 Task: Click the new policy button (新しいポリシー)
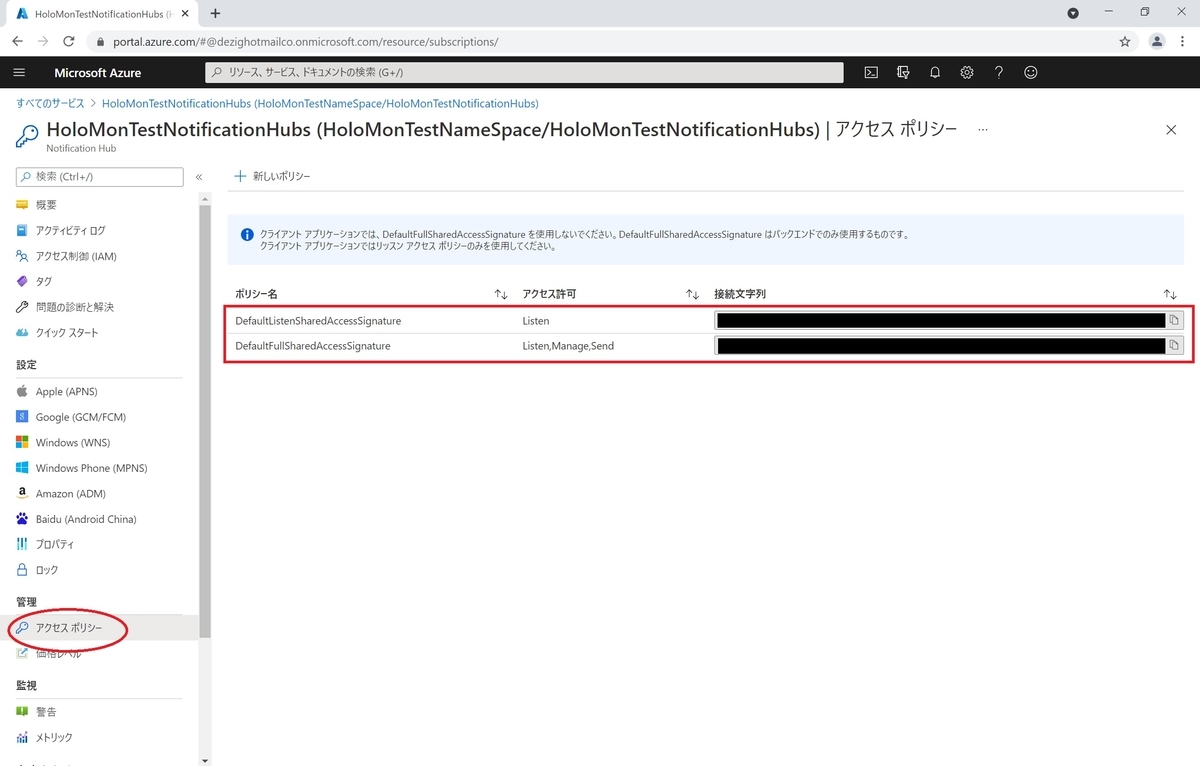[x=272, y=176]
